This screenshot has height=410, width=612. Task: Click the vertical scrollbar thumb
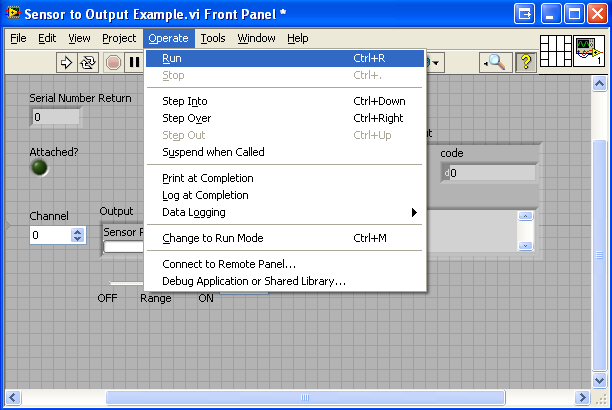599,255
